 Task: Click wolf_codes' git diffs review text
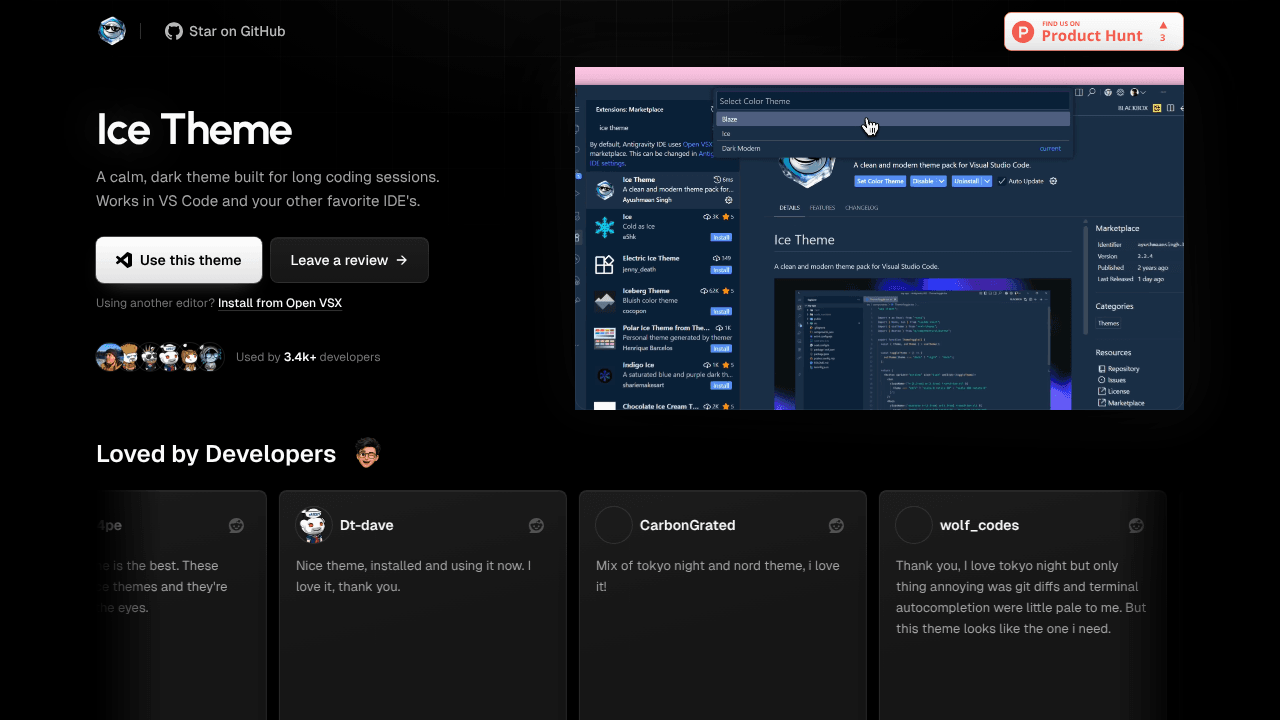pyautogui.click(x=1021, y=597)
